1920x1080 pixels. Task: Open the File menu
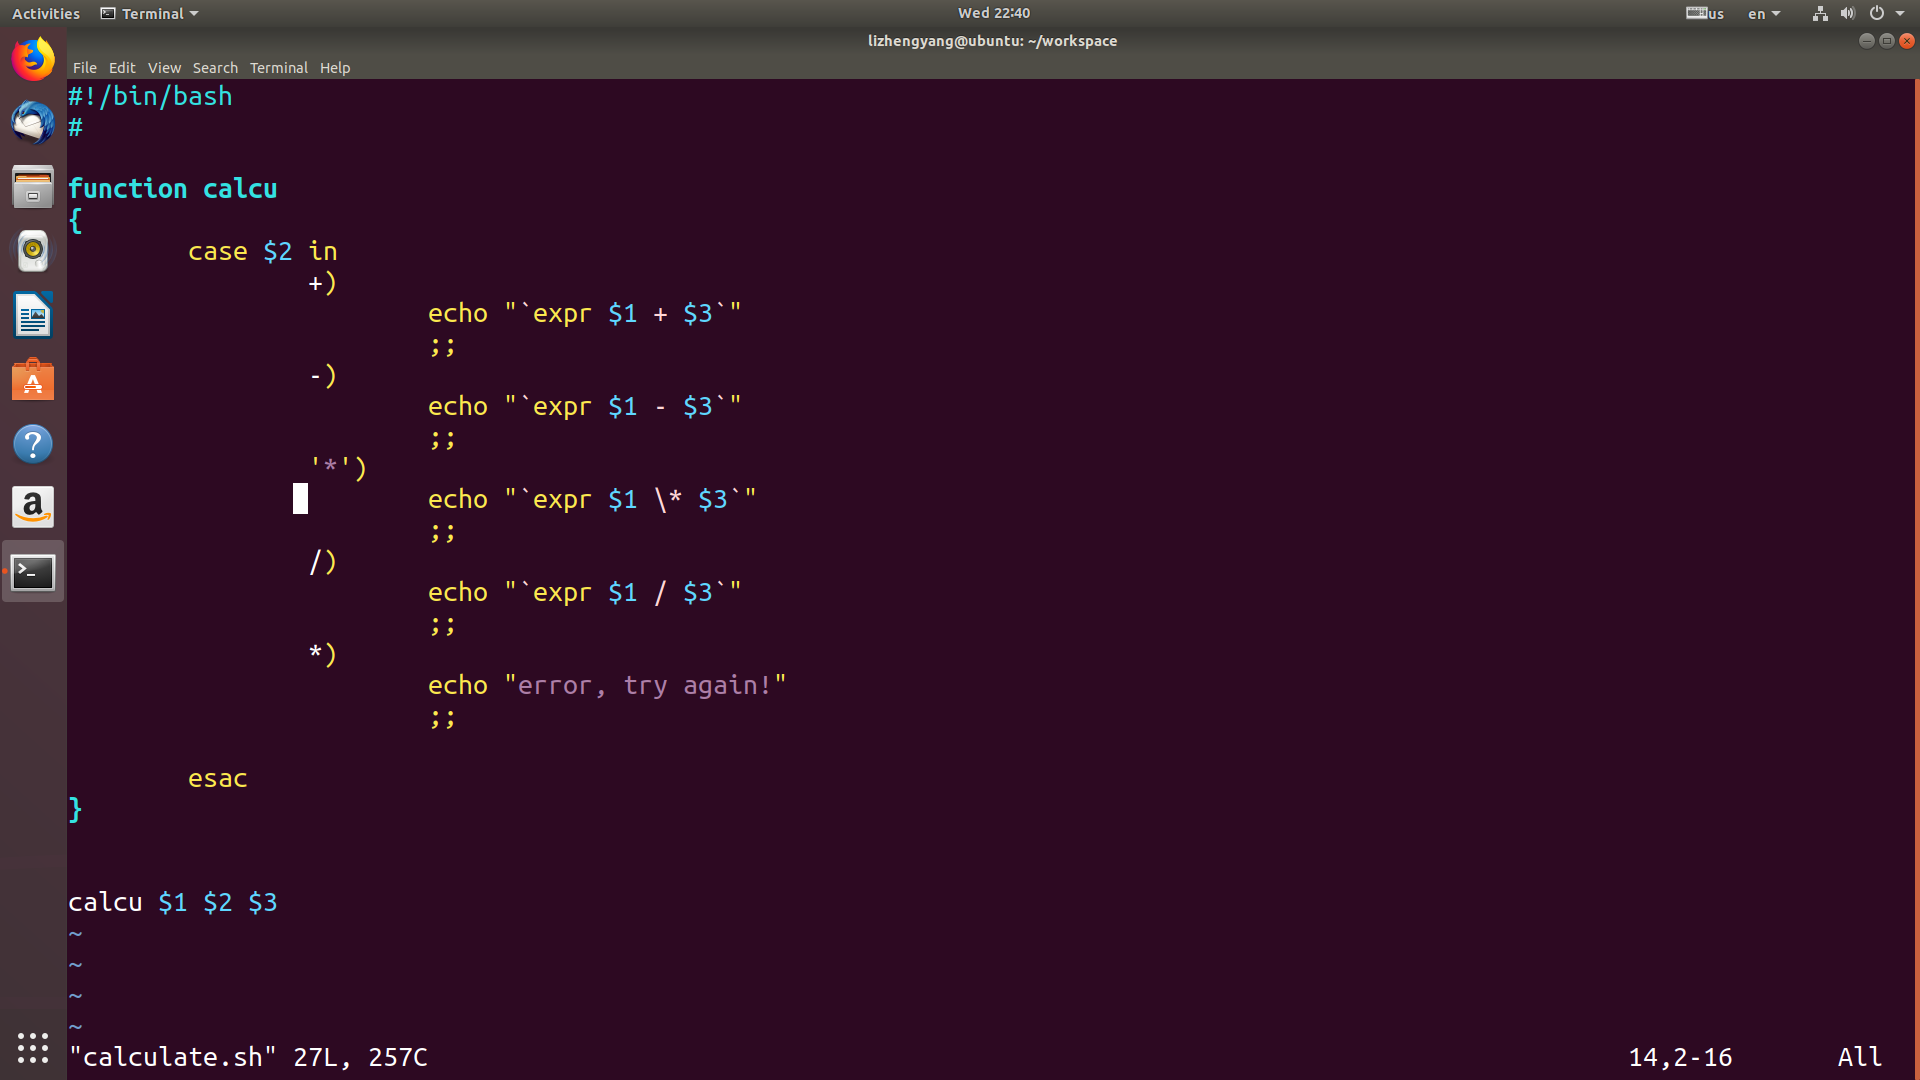point(85,67)
